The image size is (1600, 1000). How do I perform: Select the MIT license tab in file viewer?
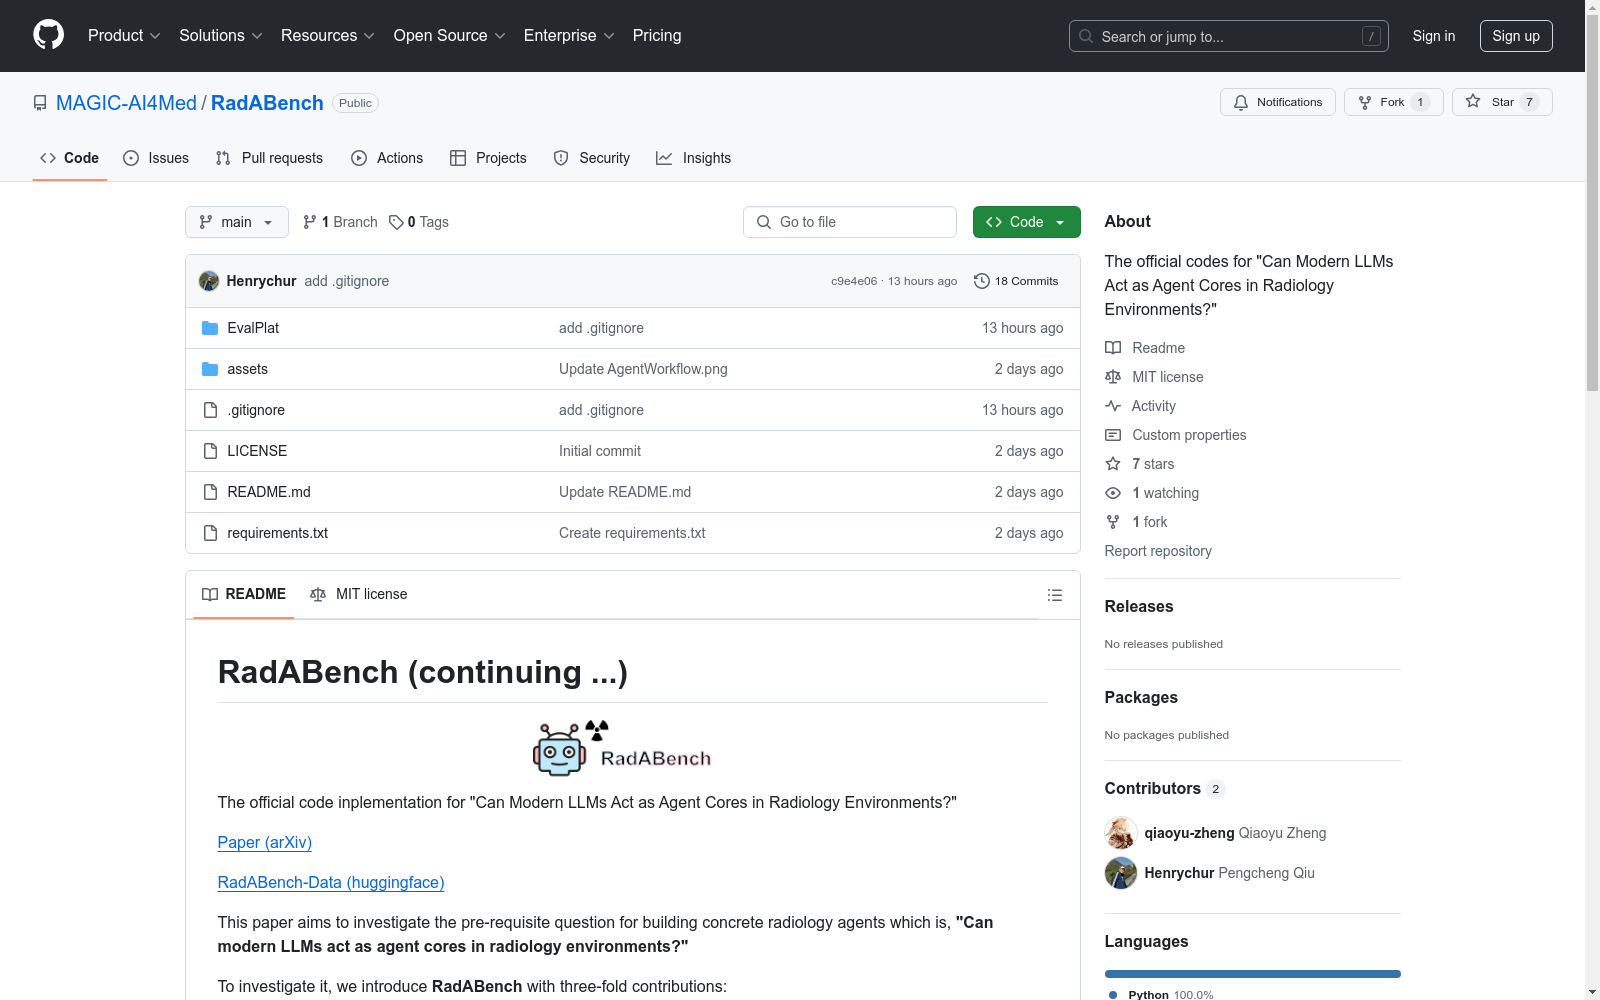pyautogui.click(x=359, y=595)
